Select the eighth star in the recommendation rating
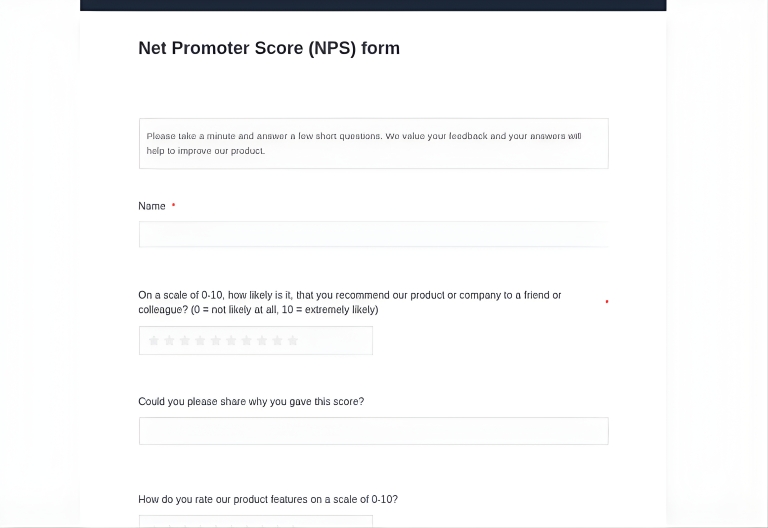This screenshot has width=768, height=528. (262, 341)
